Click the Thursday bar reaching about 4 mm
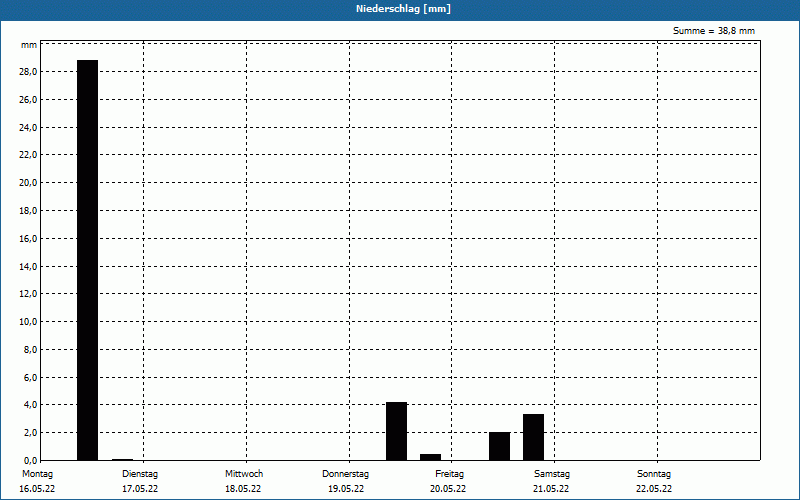This screenshot has height=500, width=800. pyautogui.click(x=396, y=431)
